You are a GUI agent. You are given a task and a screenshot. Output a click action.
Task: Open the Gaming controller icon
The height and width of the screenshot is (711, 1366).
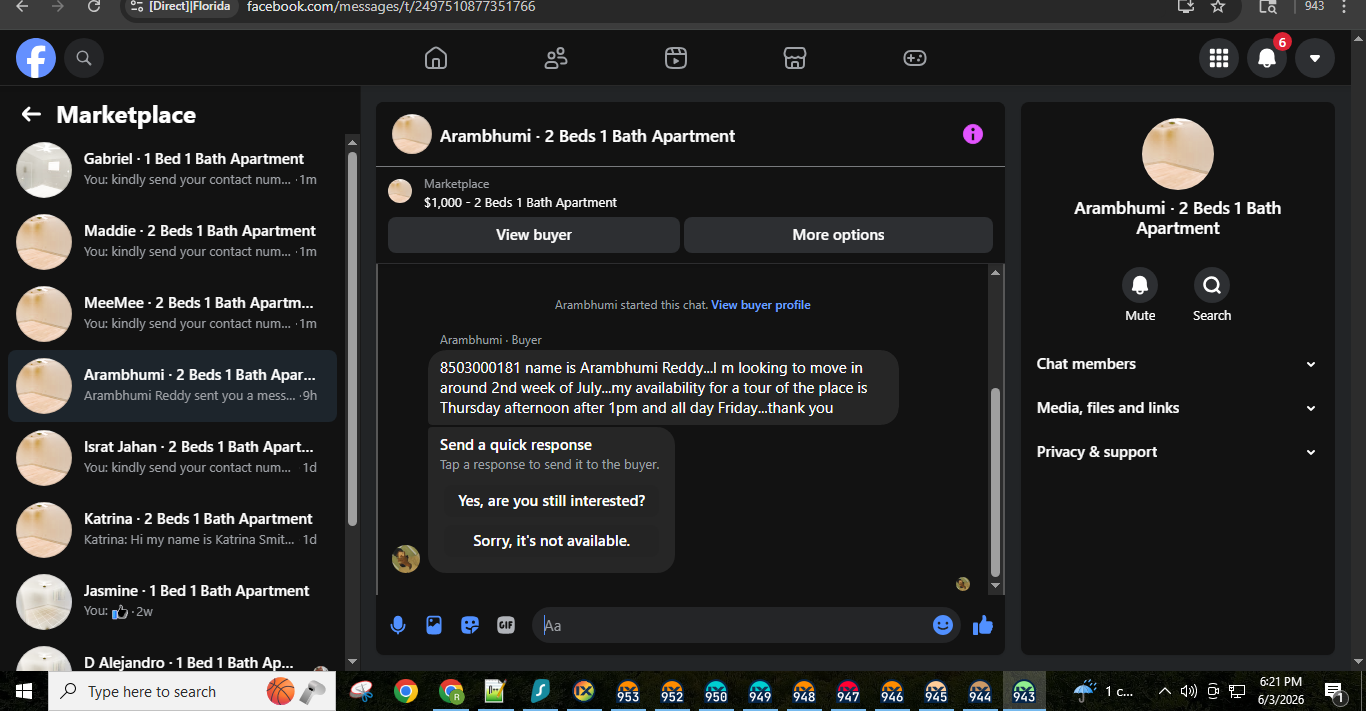click(915, 58)
